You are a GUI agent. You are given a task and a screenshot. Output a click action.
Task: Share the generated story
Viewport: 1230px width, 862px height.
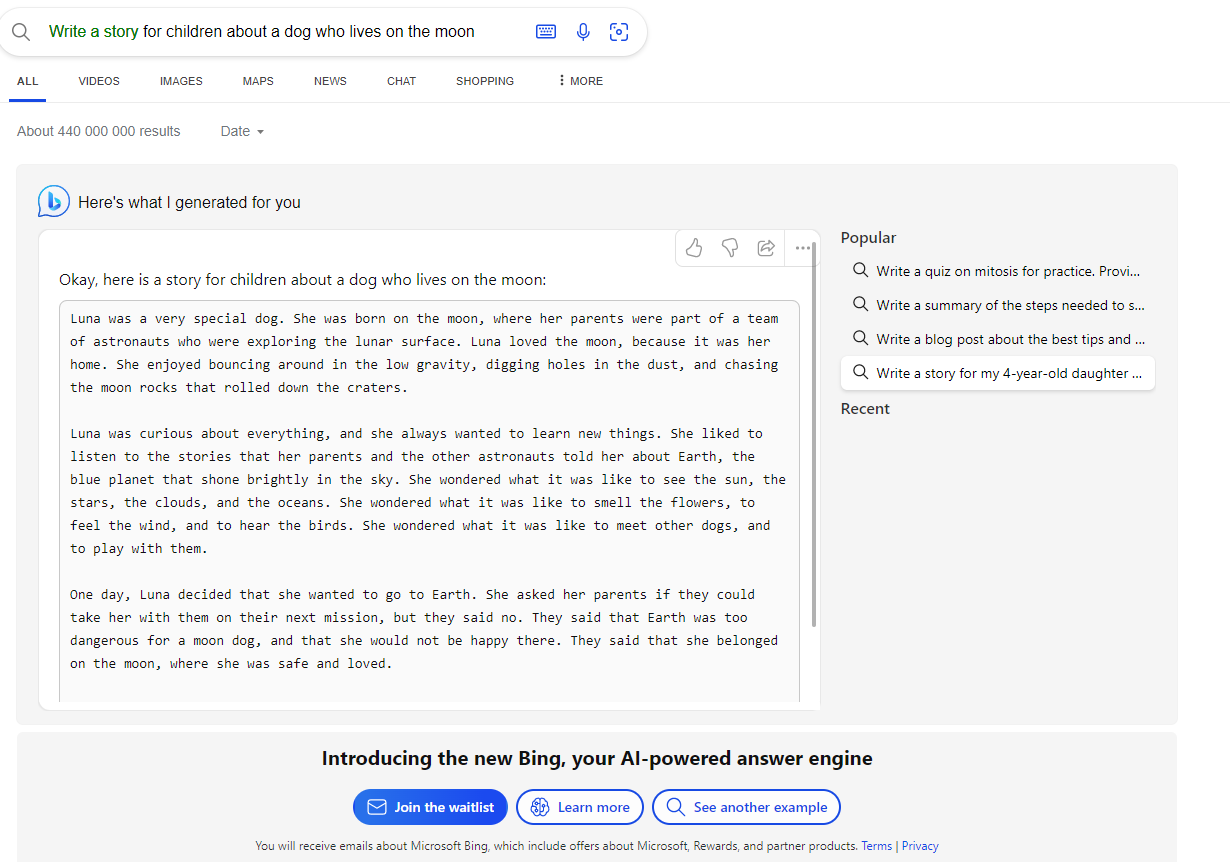[766, 247]
